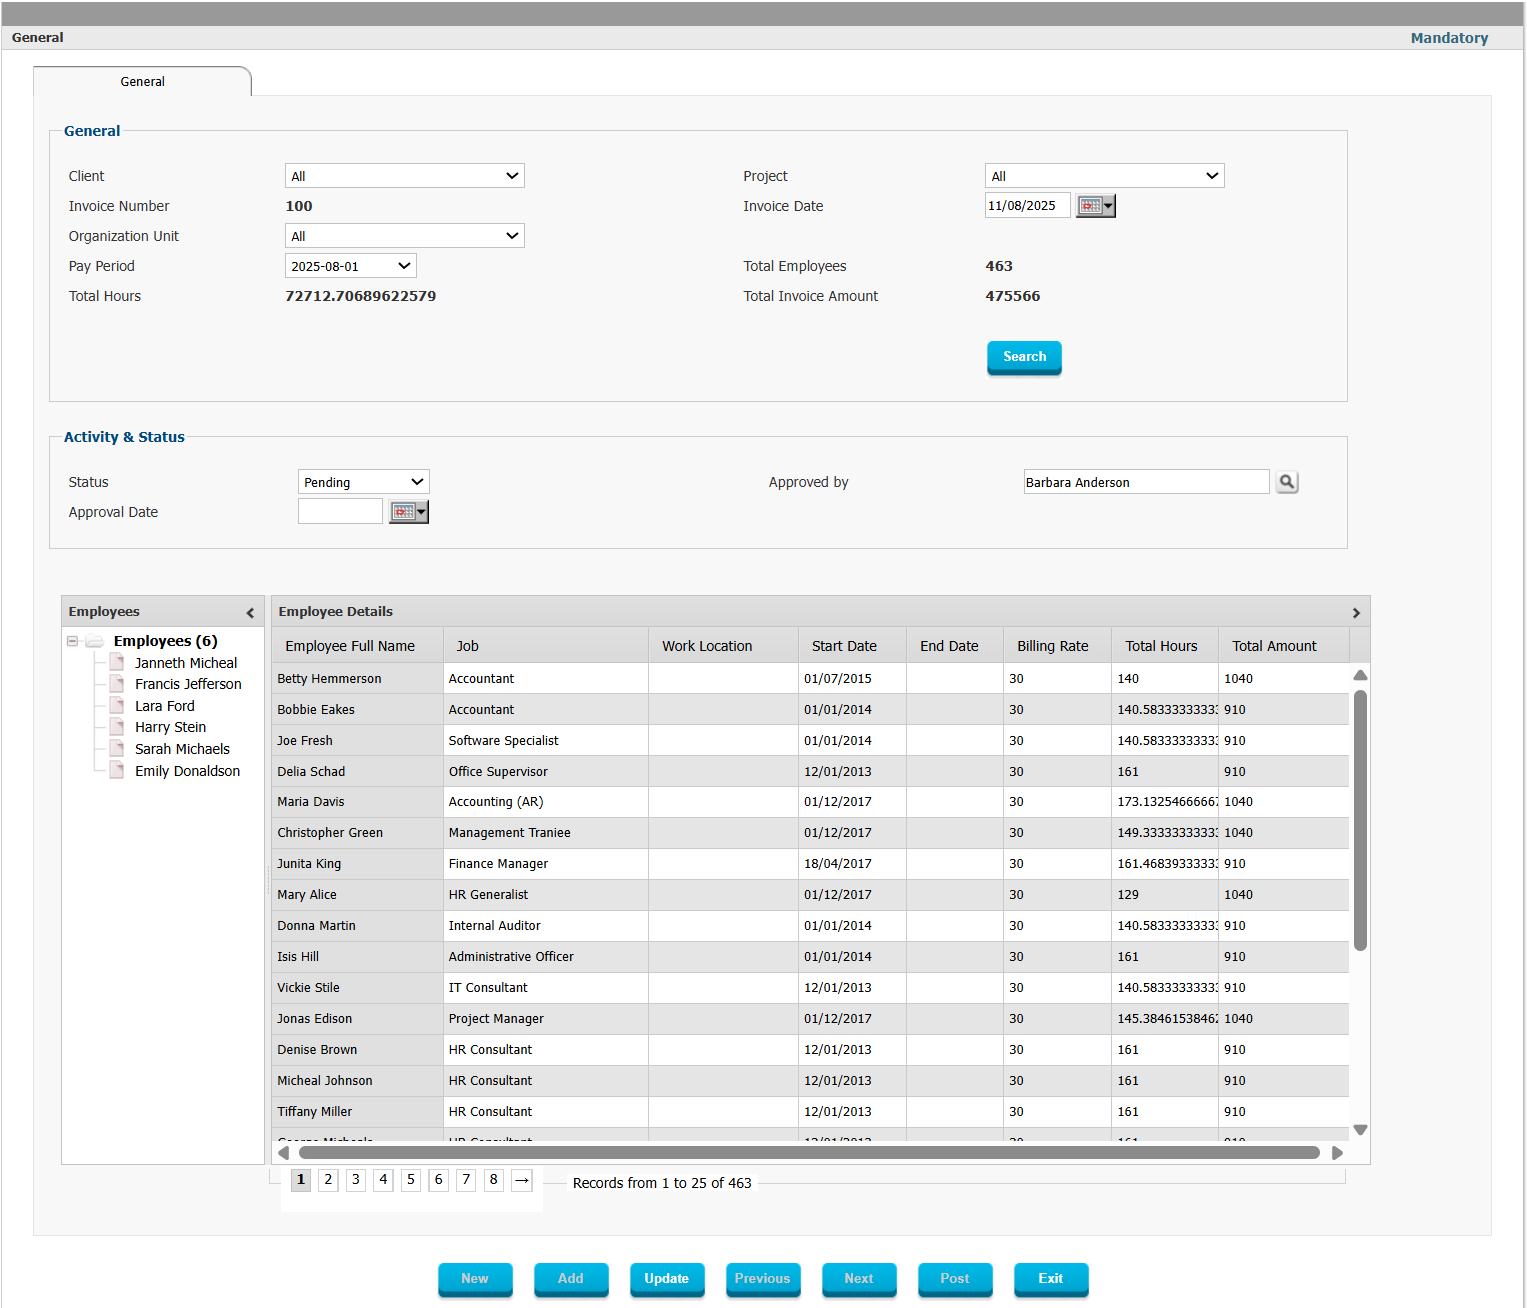Image resolution: width=1527 pixels, height=1308 pixels.
Task: Click the New button
Action: 475,1279
